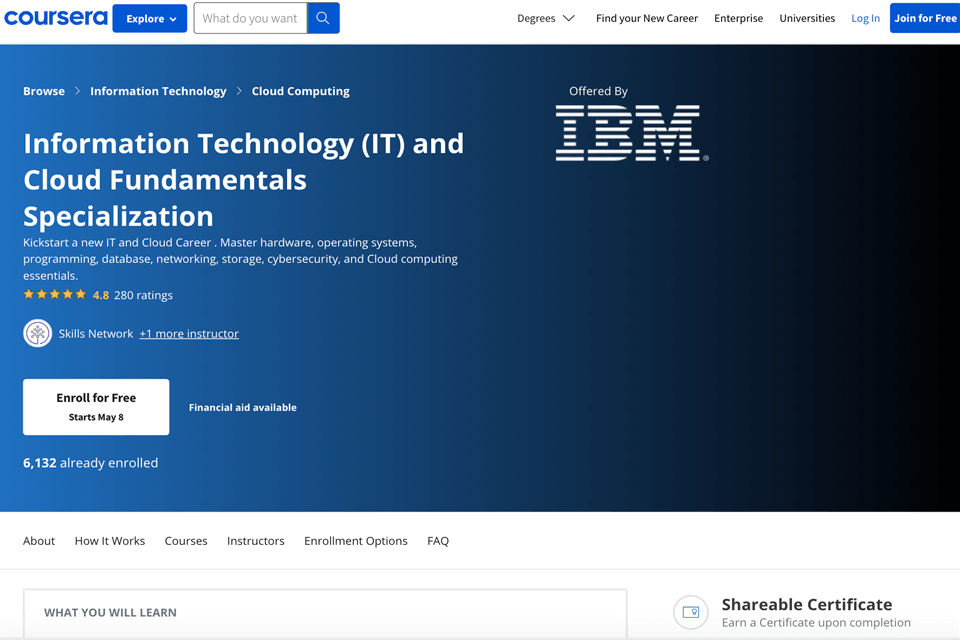The height and width of the screenshot is (640, 960).
Task: Switch to the FAQ tab
Action: coord(438,541)
